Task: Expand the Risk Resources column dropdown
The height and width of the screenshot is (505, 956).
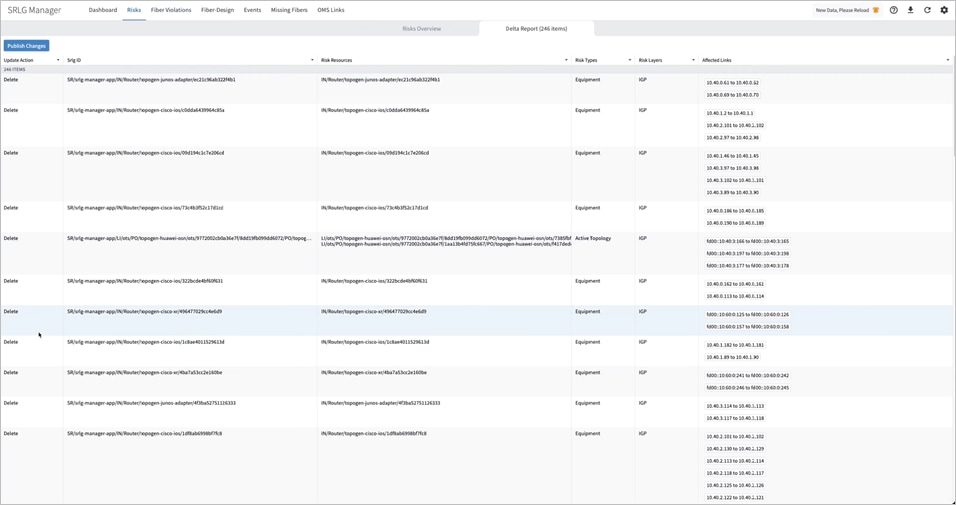Action: [x=566, y=60]
